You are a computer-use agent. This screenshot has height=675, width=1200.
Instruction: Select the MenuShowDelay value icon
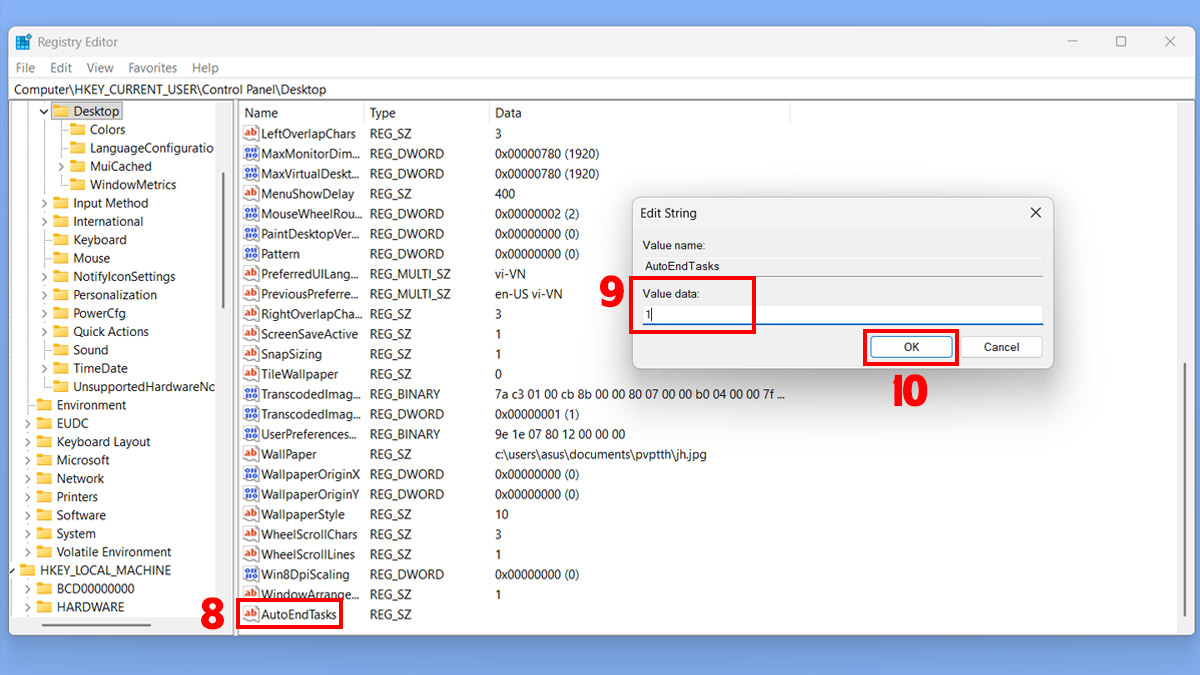coord(252,194)
